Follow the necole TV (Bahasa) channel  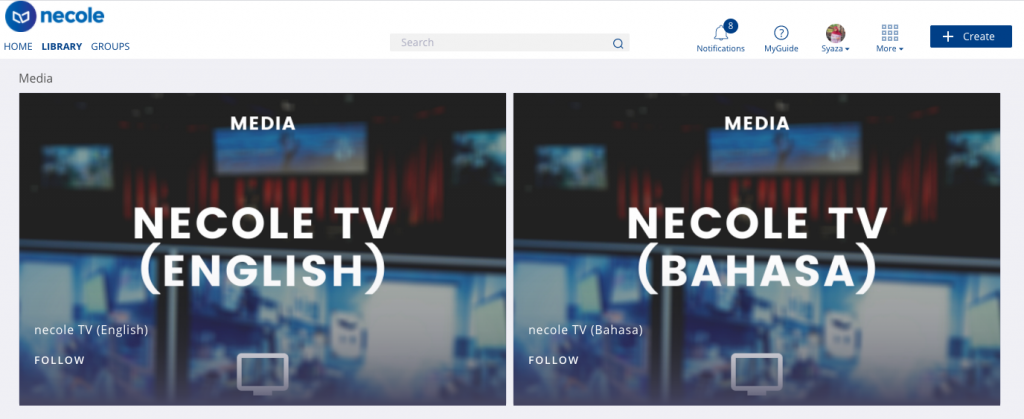click(554, 360)
